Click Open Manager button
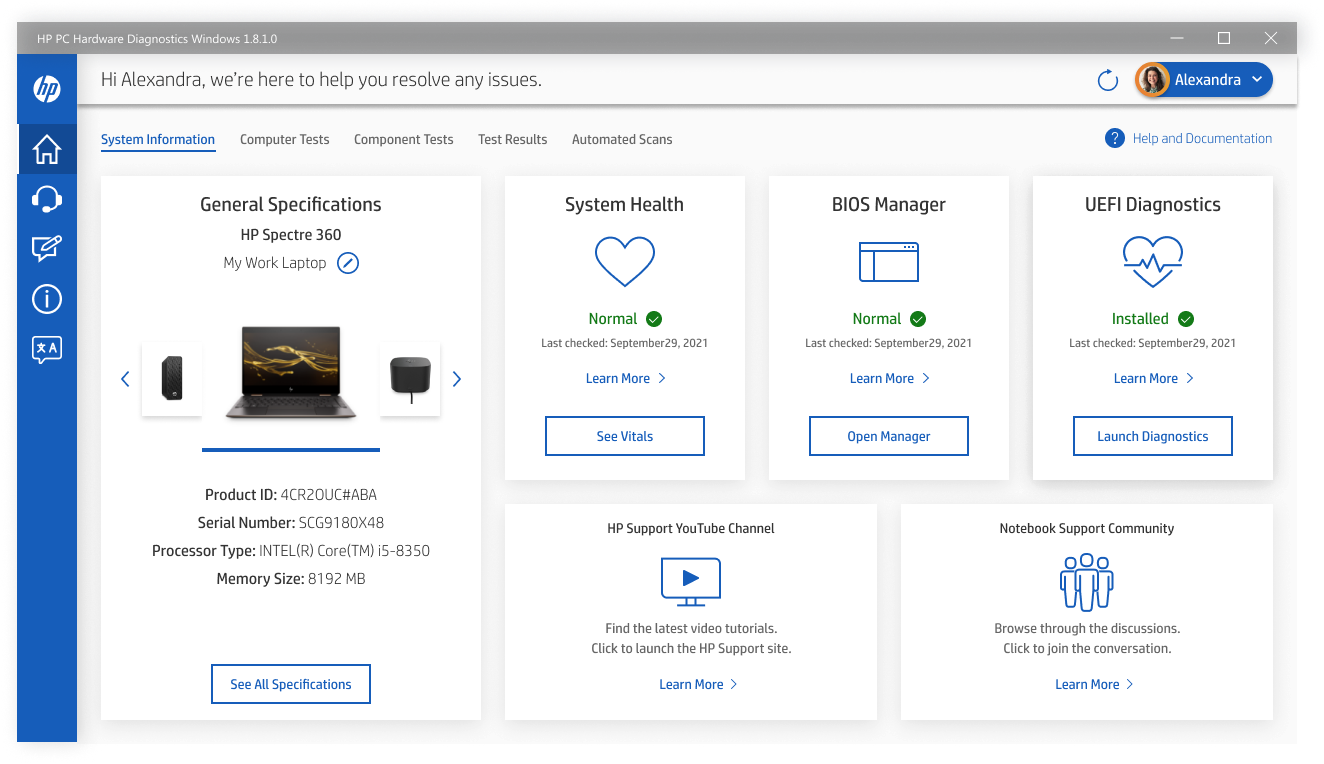Viewport: 1324px width, 764px height. click(889, 436)
